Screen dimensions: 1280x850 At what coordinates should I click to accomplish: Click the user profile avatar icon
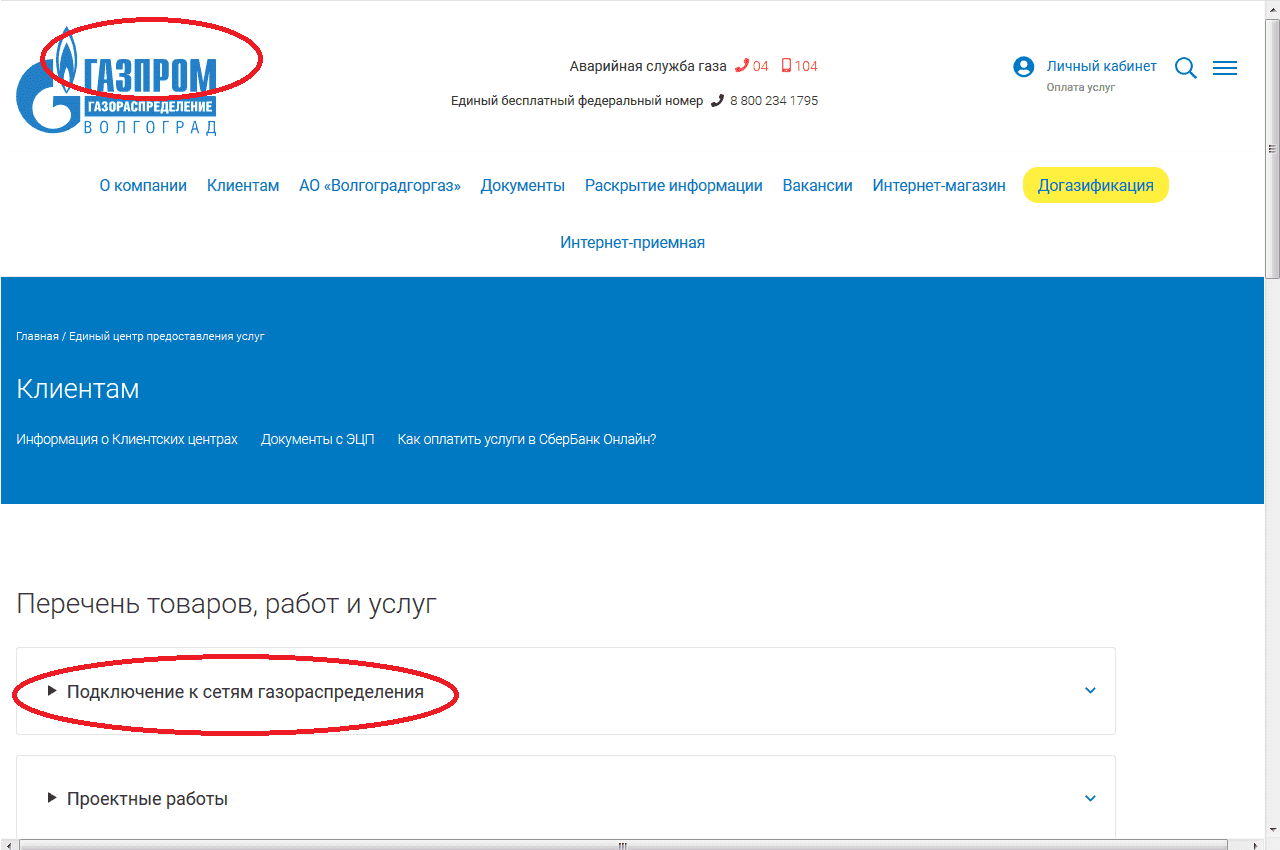(1023, 67)
